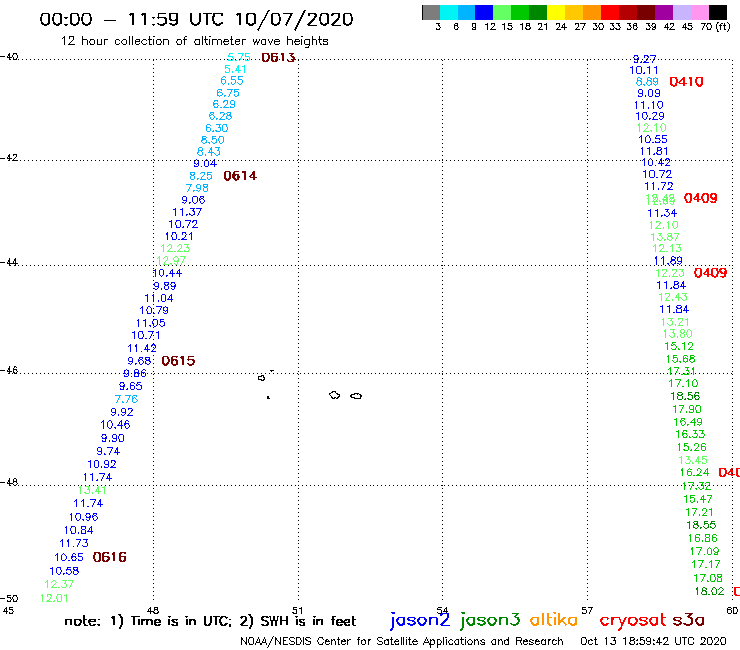Click the '70 (ft)' legend label
Viewport: 740px width, 650px height.
coord(715,26)
